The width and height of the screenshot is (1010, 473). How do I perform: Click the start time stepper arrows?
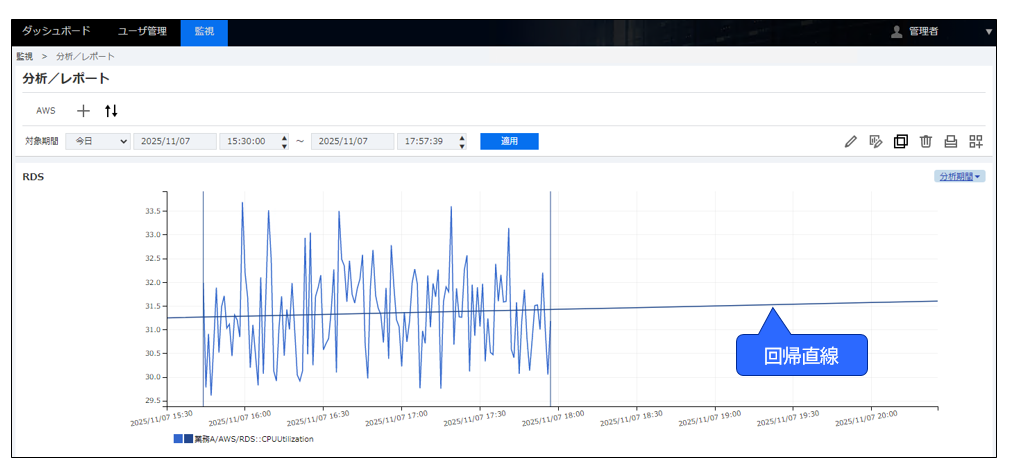(x=285, y=142)
